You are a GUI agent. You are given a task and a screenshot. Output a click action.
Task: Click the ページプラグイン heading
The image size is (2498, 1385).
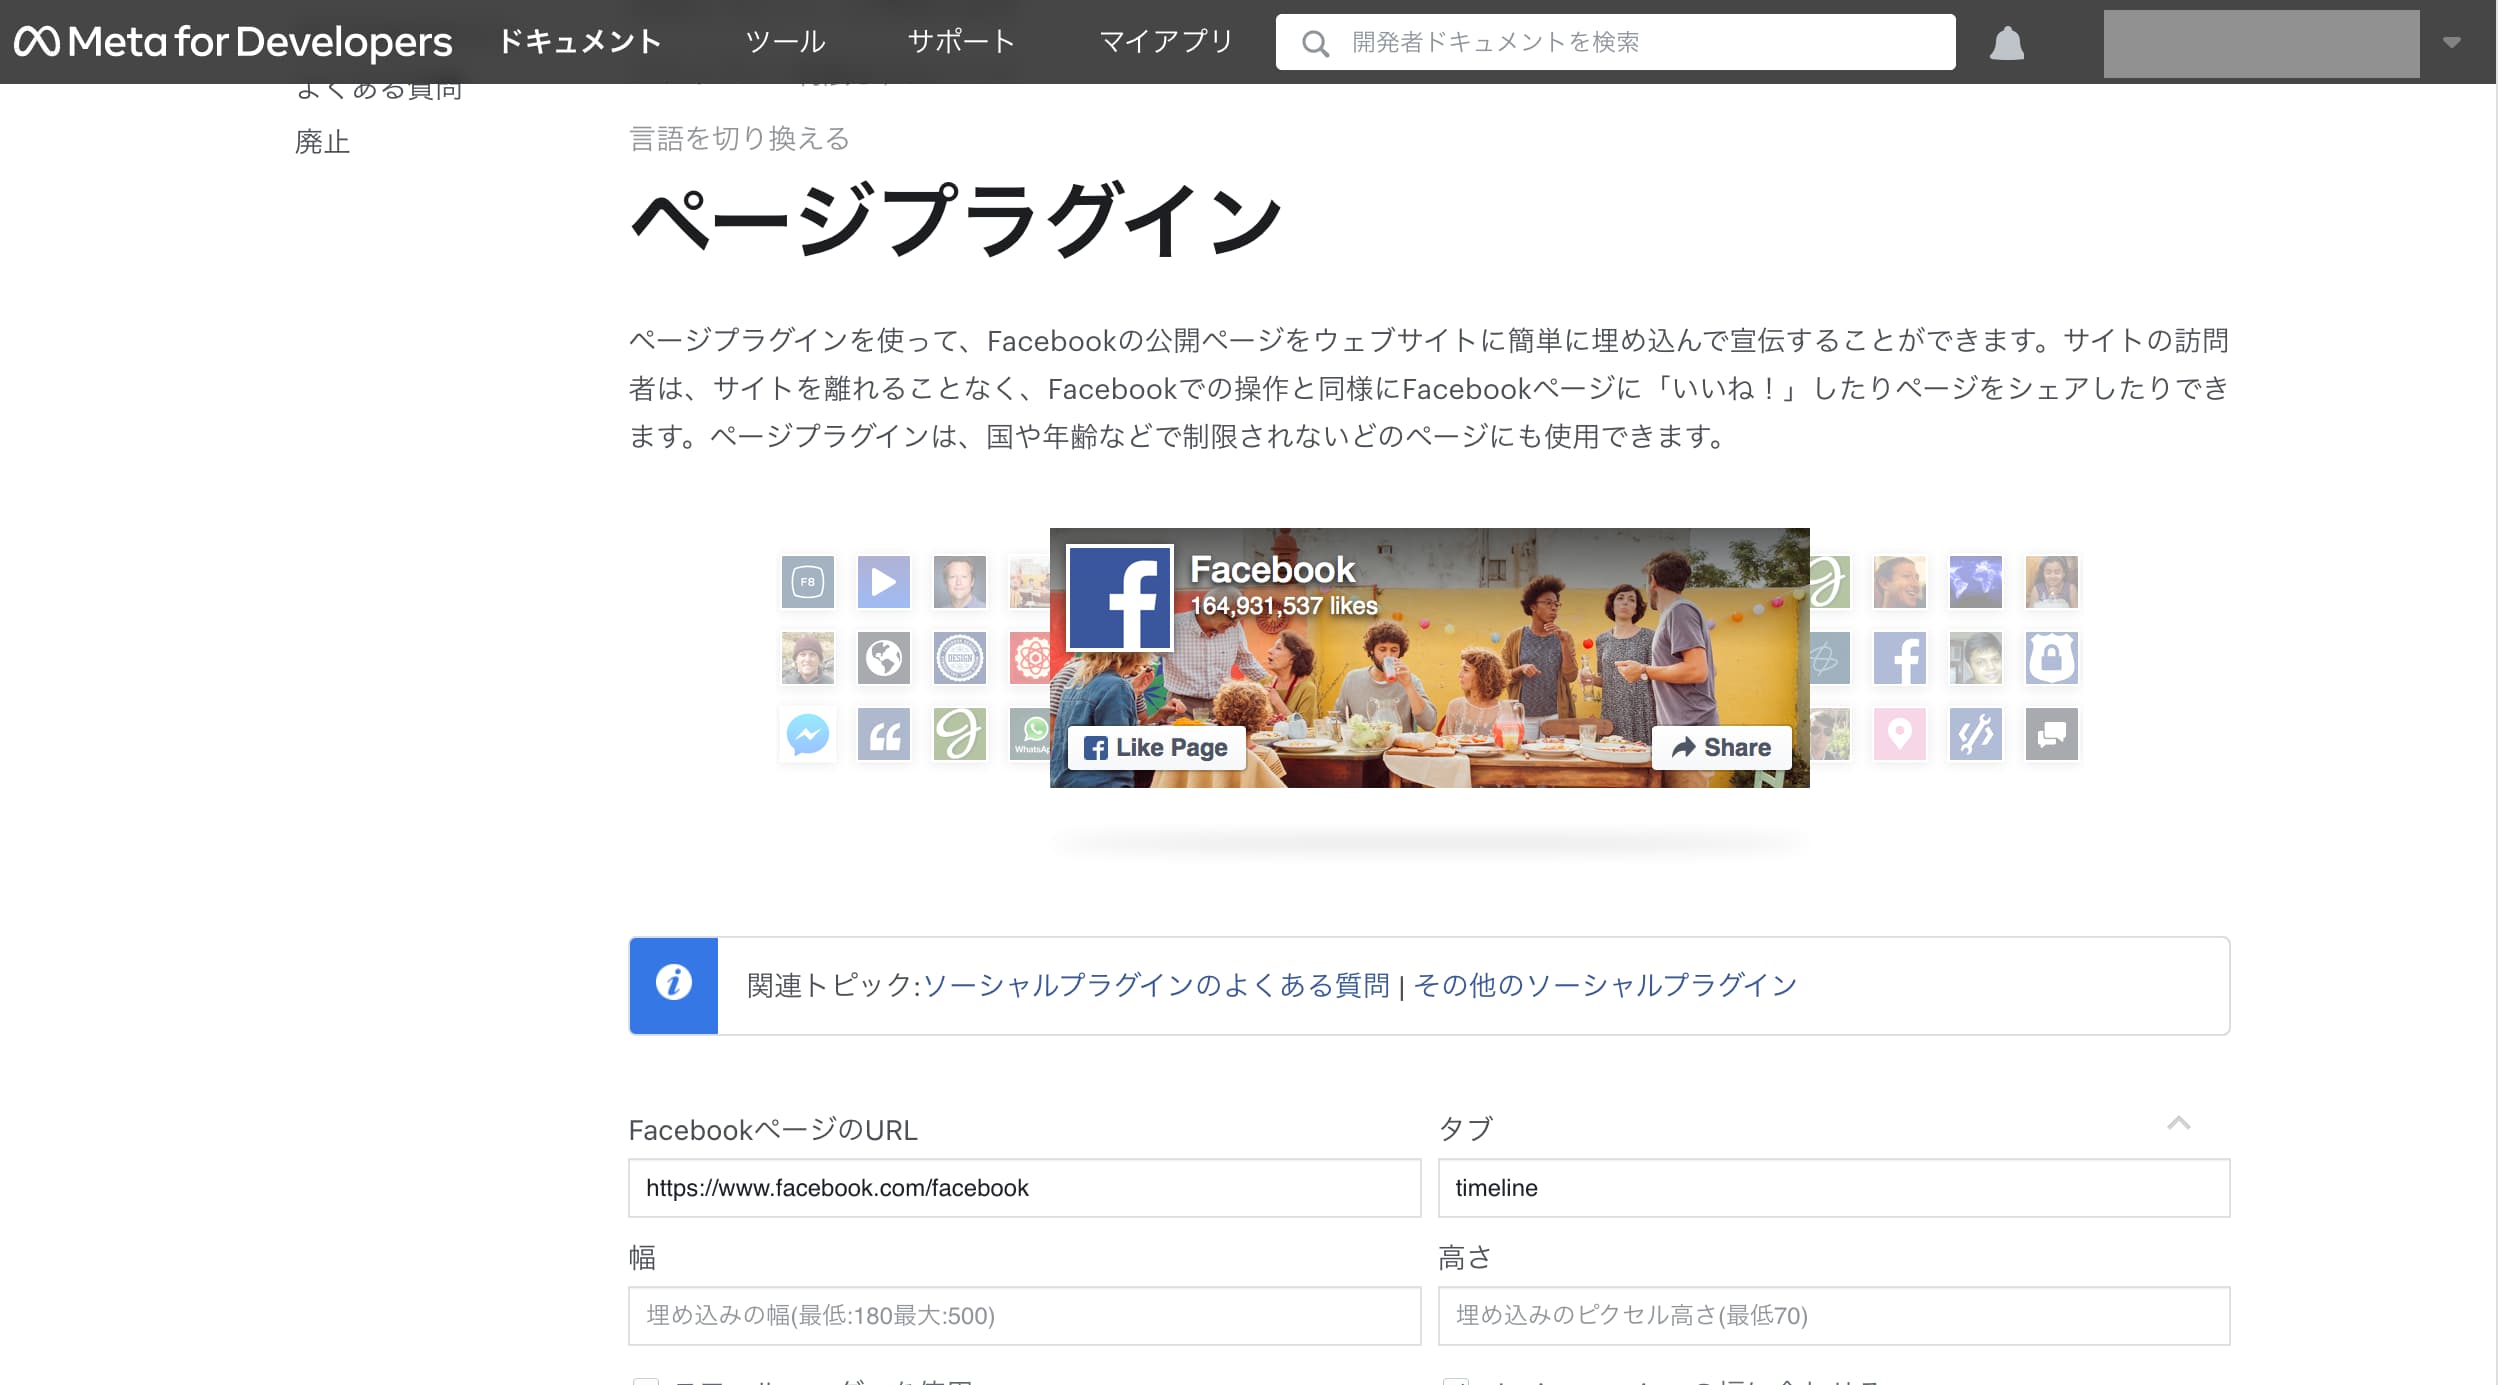(x=956, y=220)
